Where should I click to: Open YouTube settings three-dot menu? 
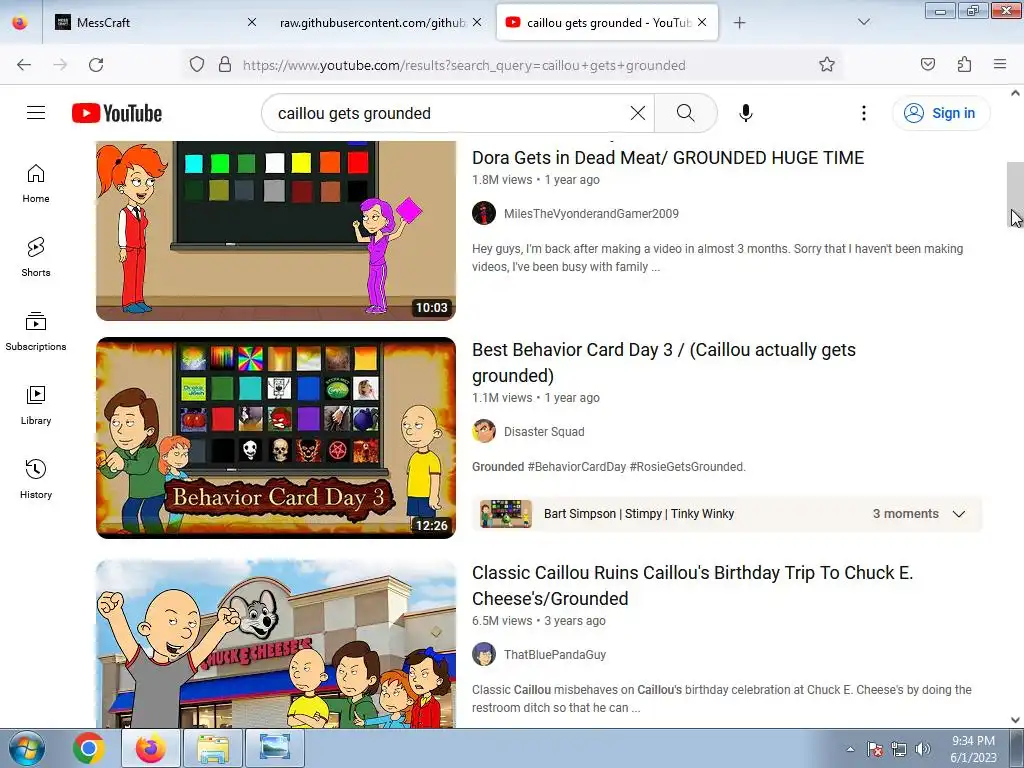863,113
